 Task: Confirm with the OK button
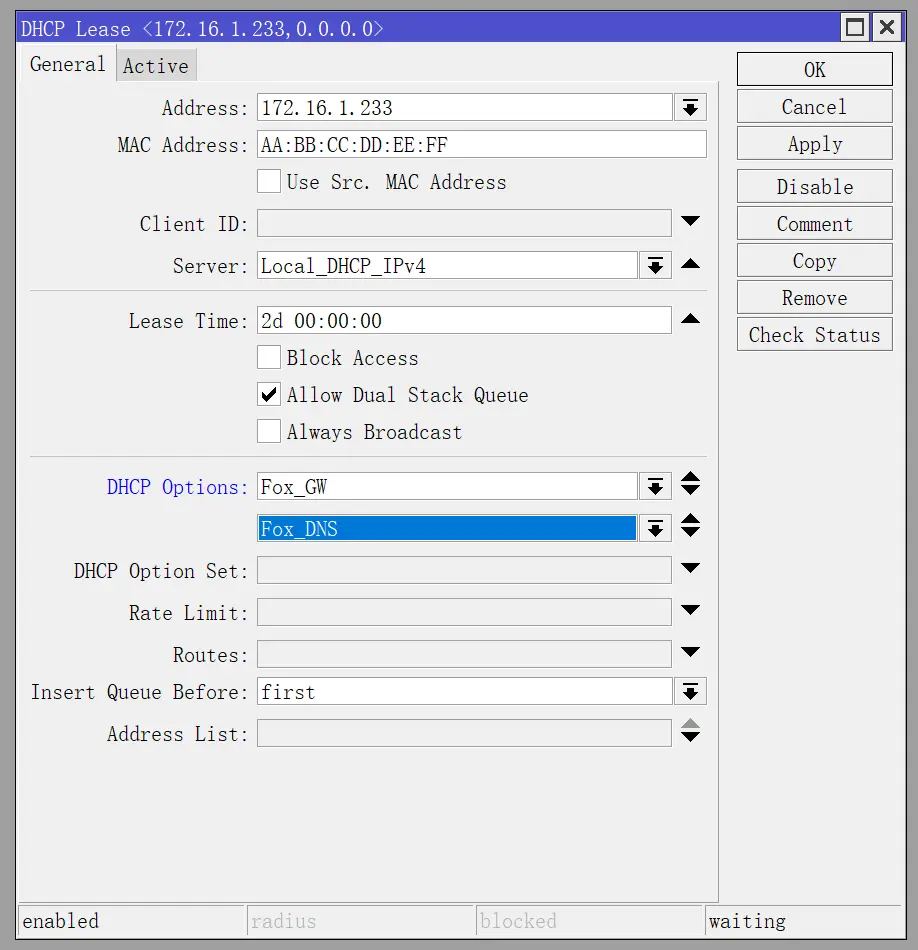(x=814, y=69)
